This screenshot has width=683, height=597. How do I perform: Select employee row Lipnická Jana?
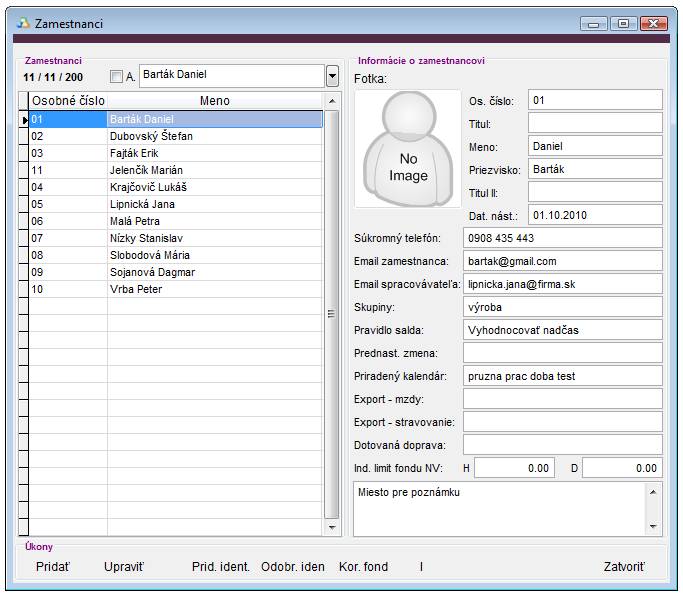pyautogui.click(x=175, y=204)
